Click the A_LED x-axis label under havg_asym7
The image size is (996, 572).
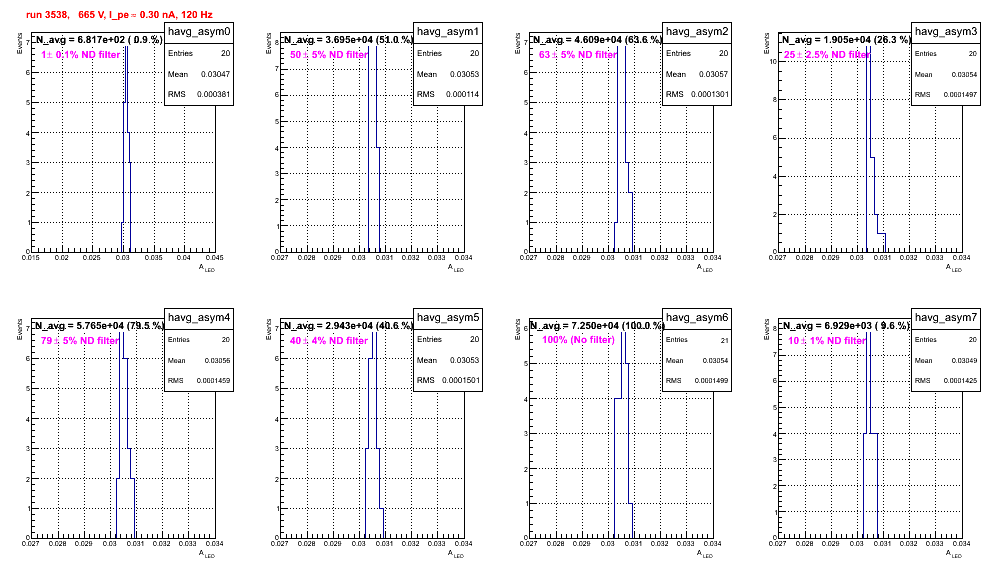[954, 554]
